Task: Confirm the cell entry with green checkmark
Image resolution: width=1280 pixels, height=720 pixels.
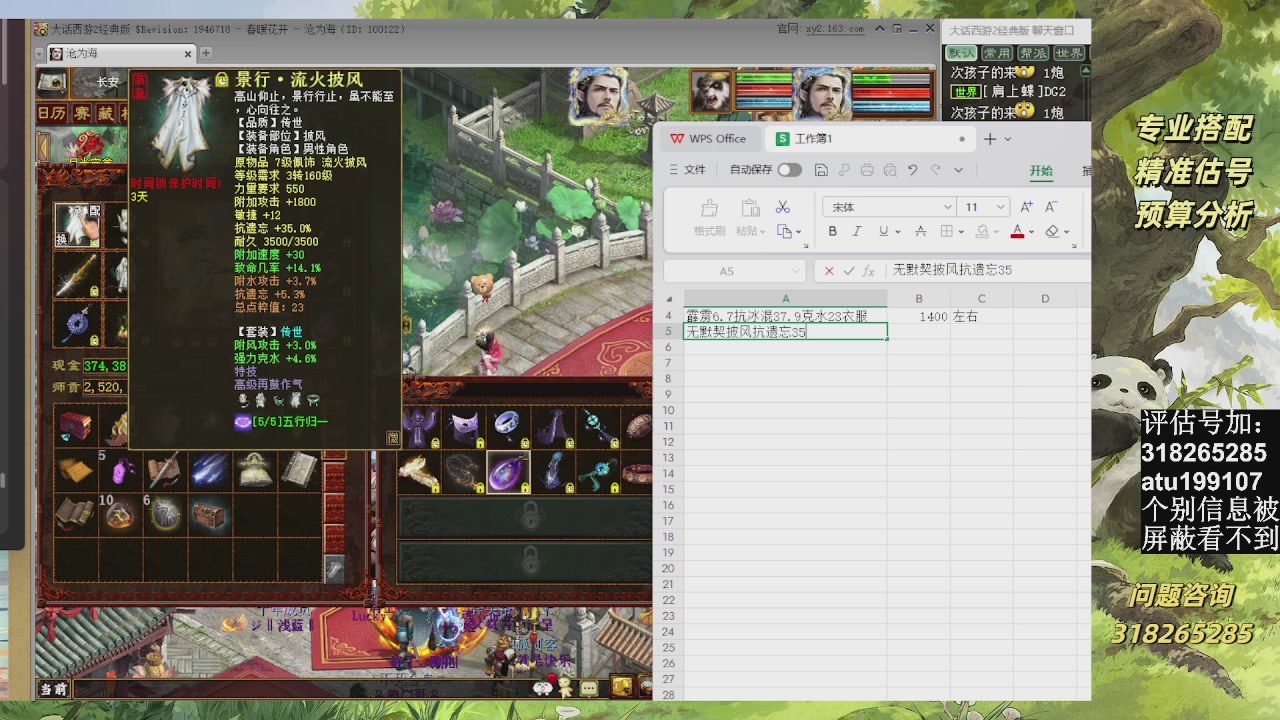Action: (849, 271)
